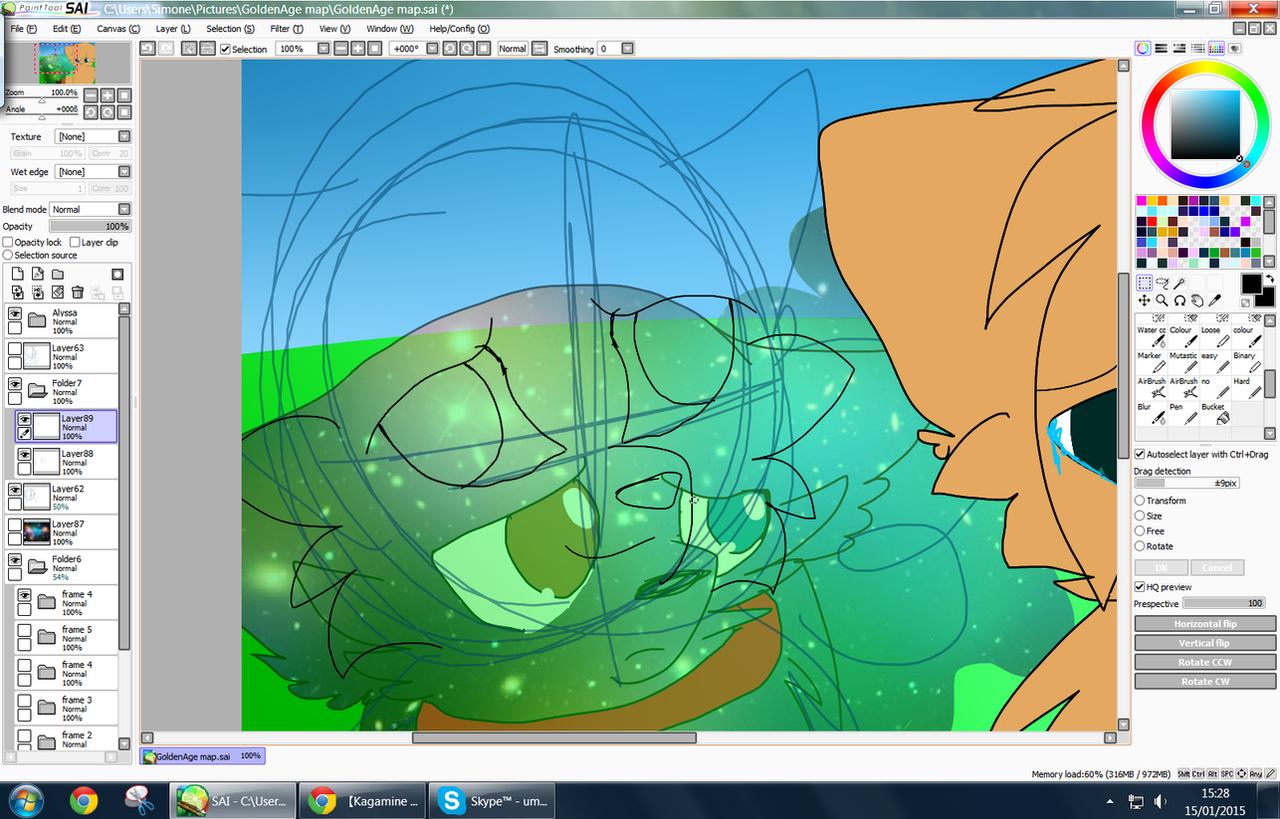Open the Filter menu
The height and width of the screenshot is (819, 1280).
(x=286, y=29)
